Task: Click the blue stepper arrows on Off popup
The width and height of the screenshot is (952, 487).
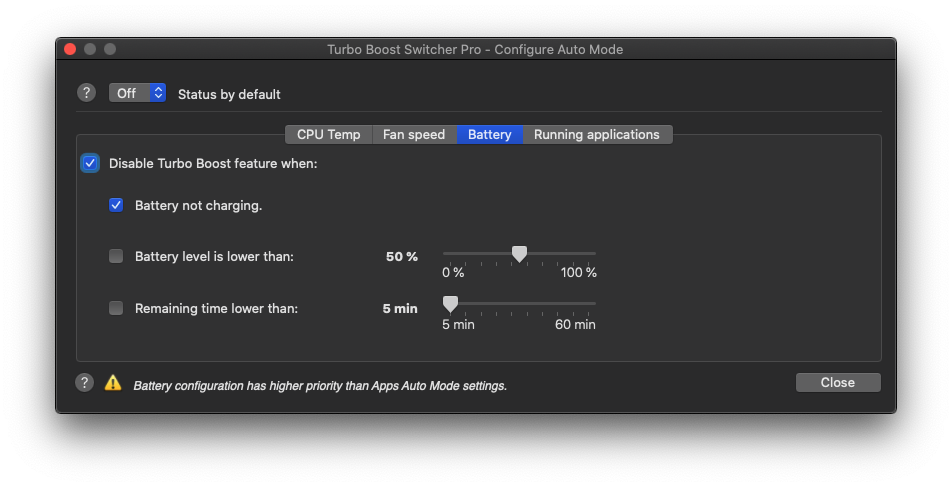Action: pos(158,93)
